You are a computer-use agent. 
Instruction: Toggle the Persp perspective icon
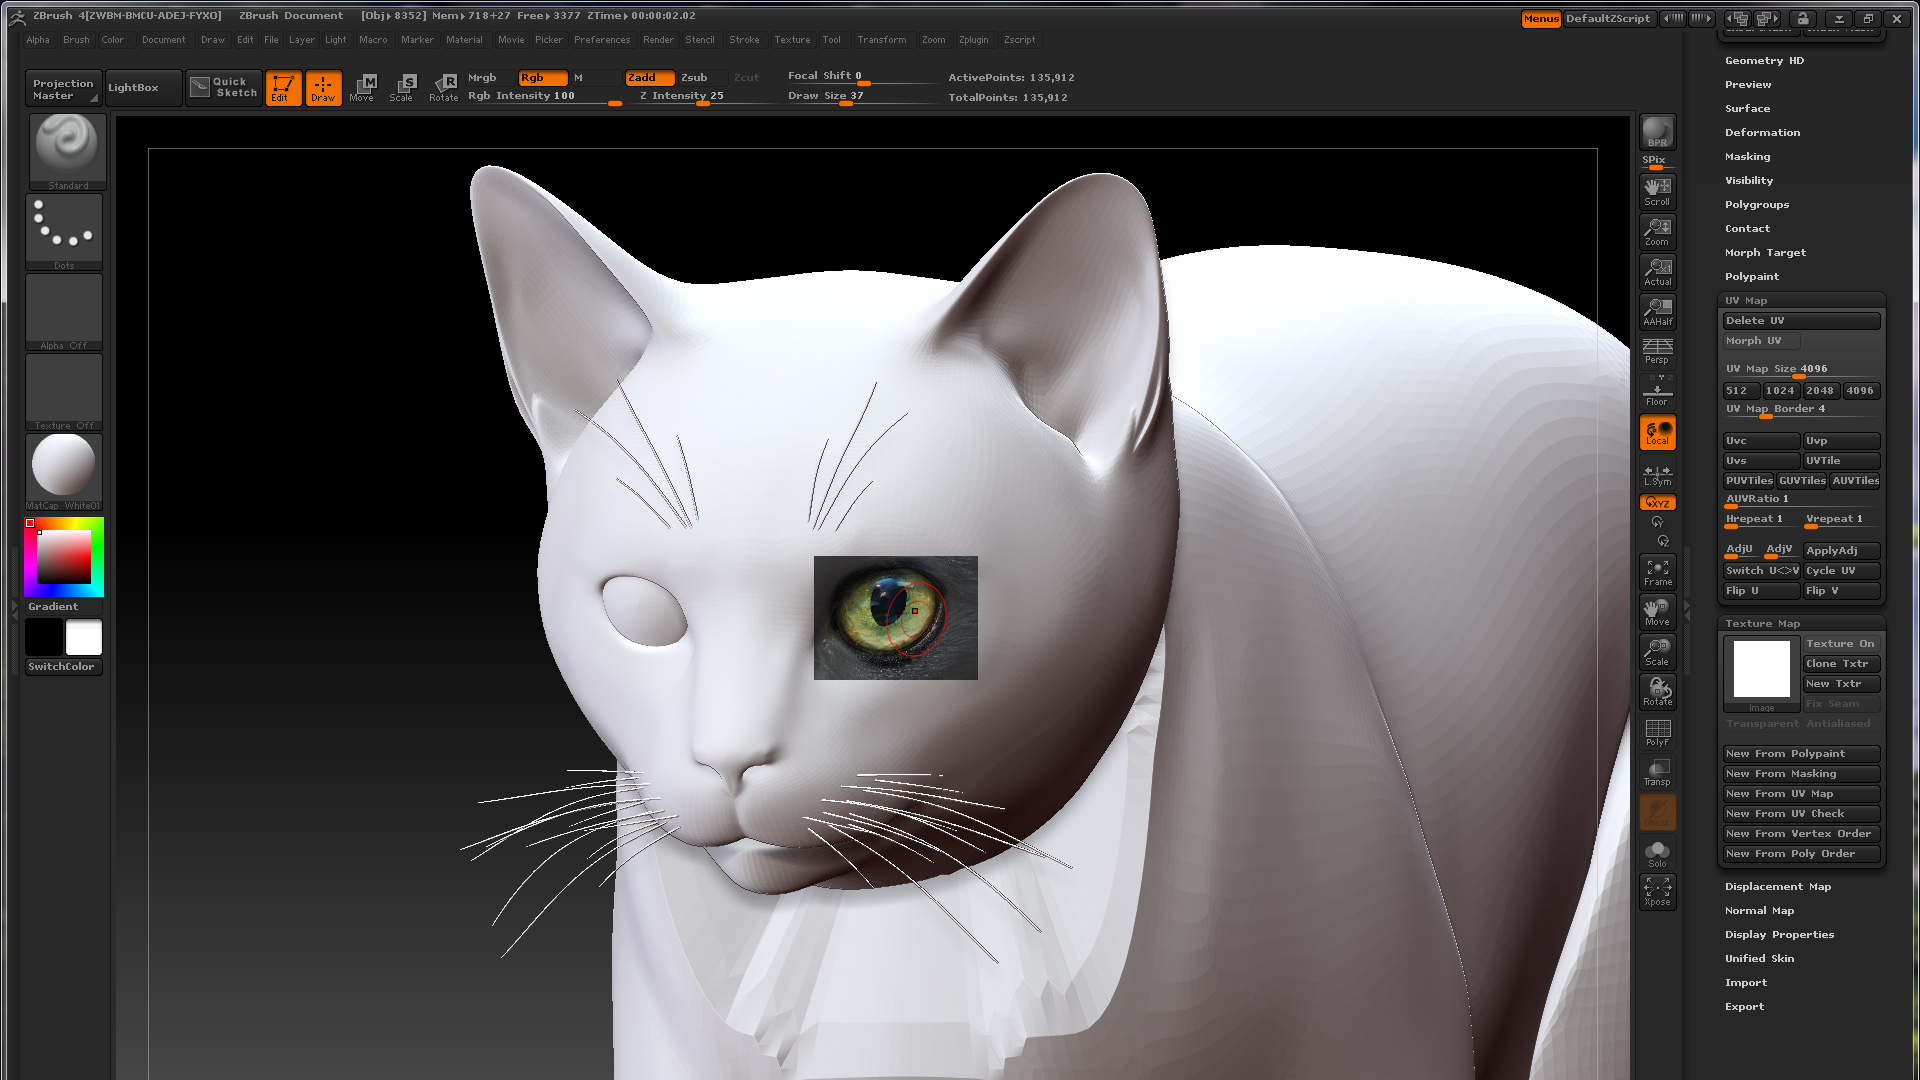[1657, 350]
